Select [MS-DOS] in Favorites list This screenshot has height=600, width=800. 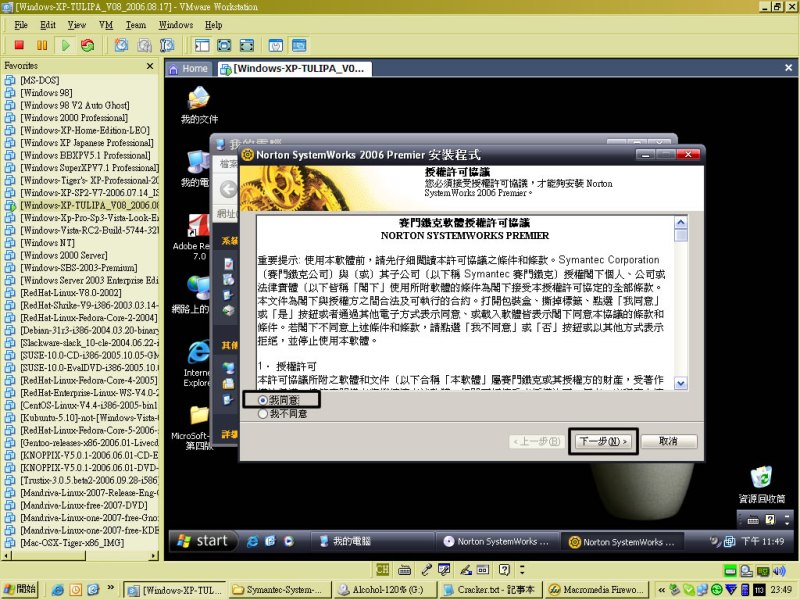pos(40,80)
